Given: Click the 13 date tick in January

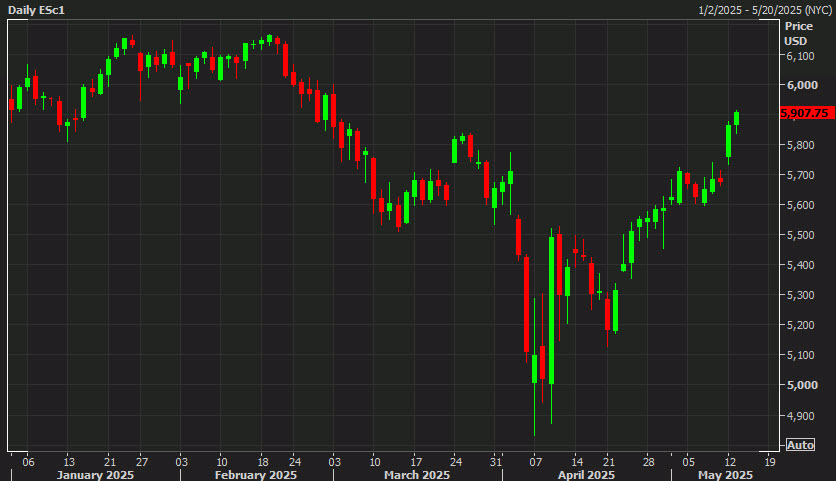Looking at the screenshot, I should click(x=69, y=462).
